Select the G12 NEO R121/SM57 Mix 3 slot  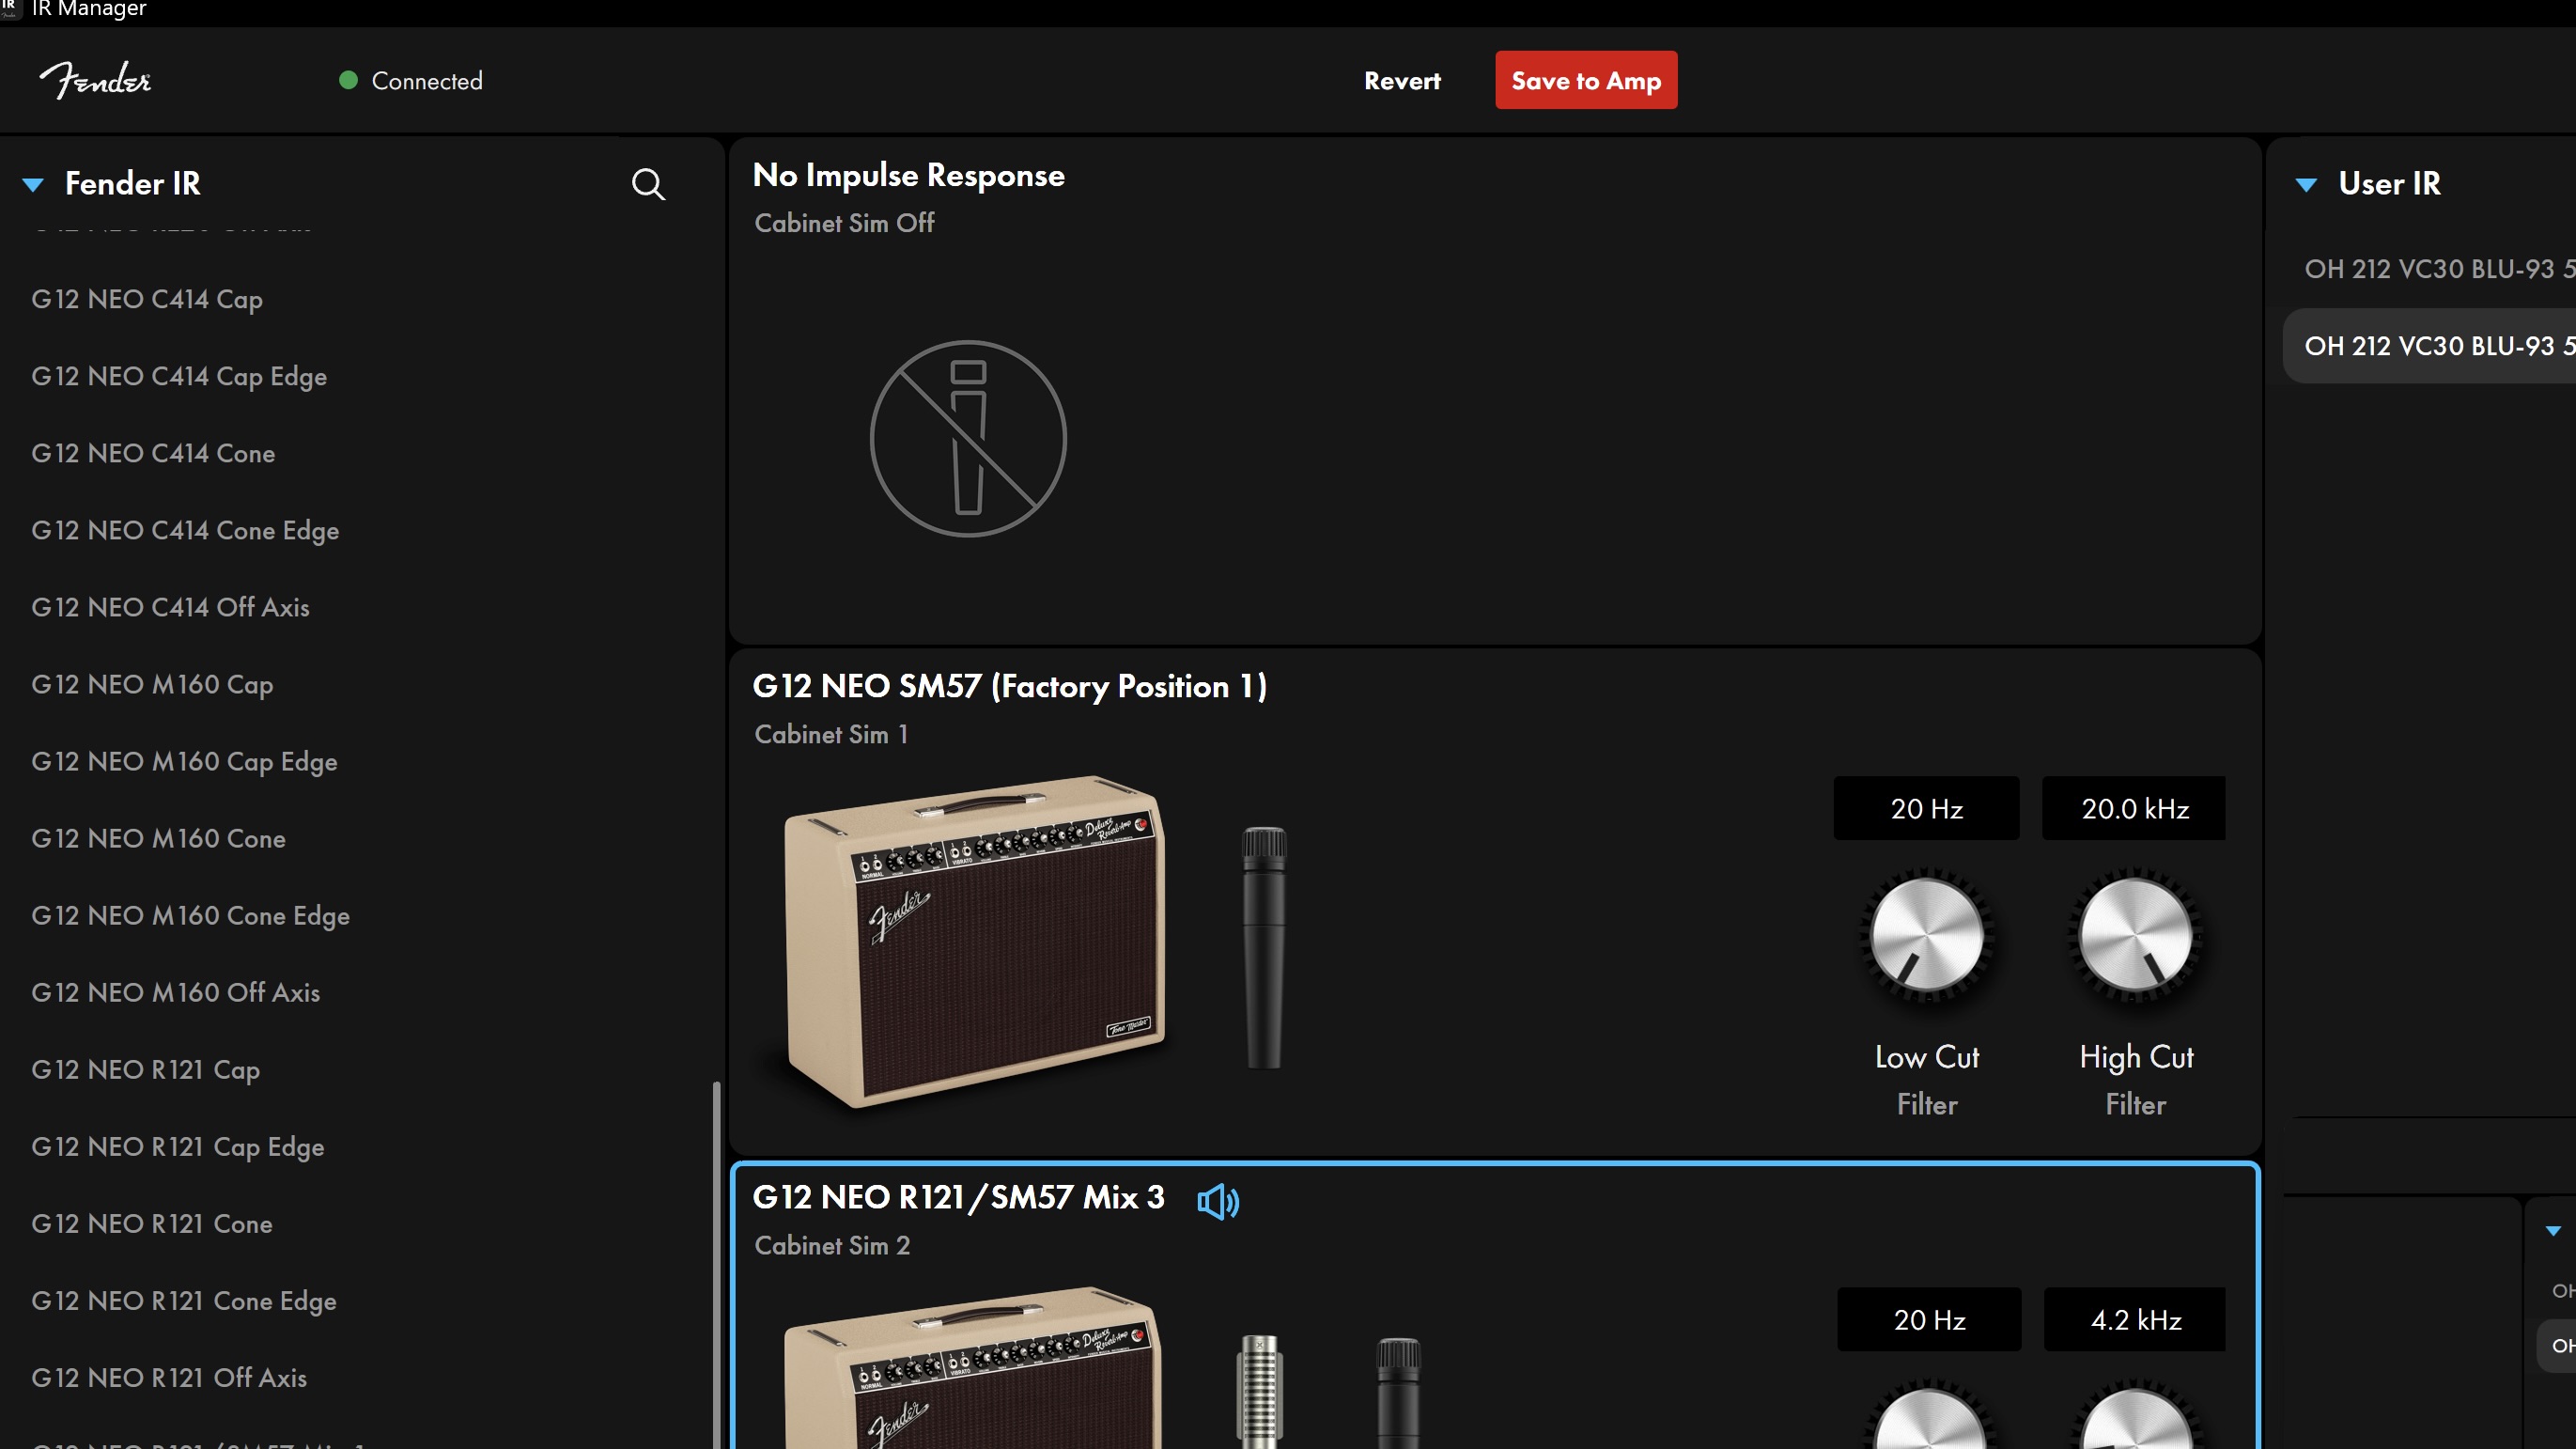[1495, 1305]
